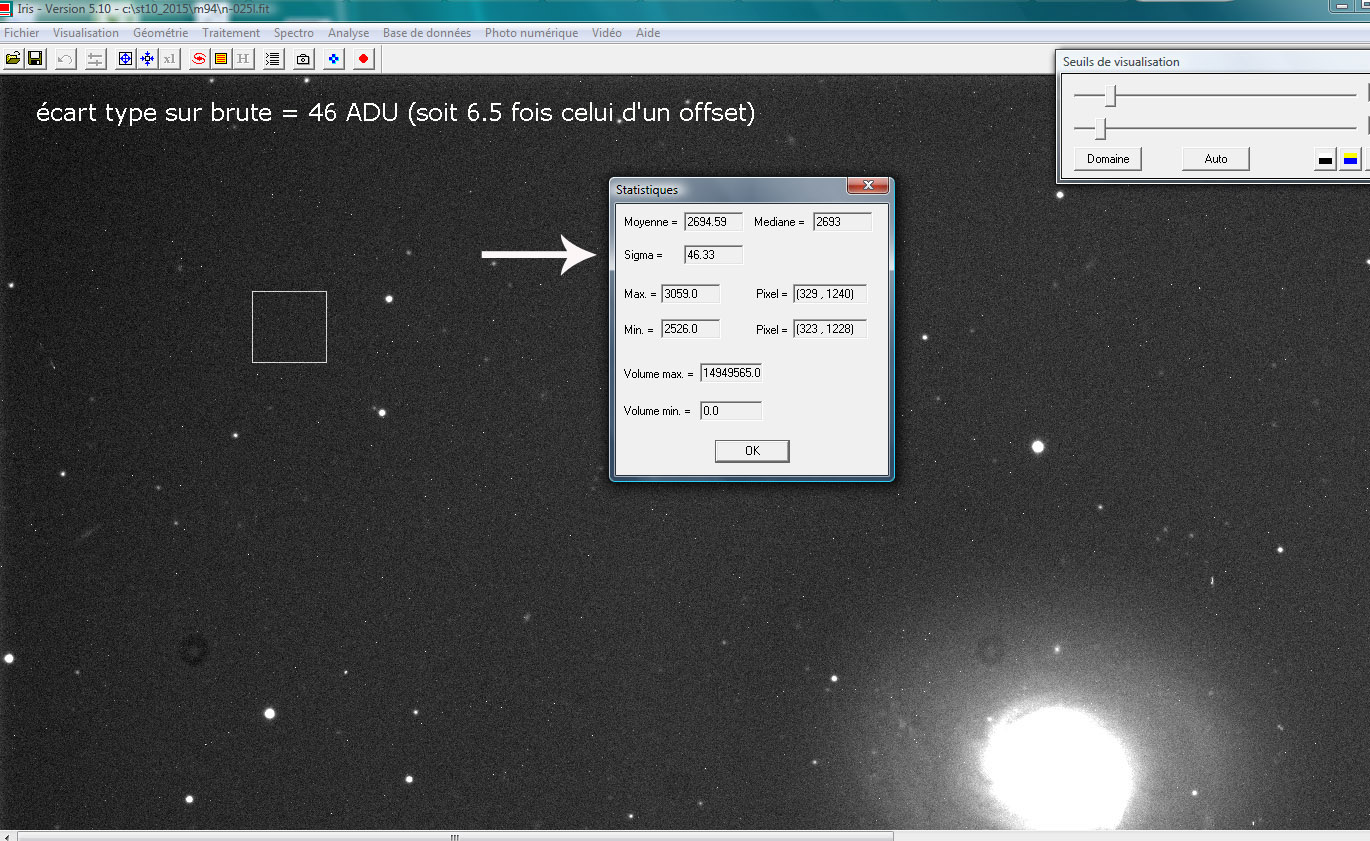Open the threshold sliders toolbar icon
Screen dimensions: 1370x841
click(95, 59)
